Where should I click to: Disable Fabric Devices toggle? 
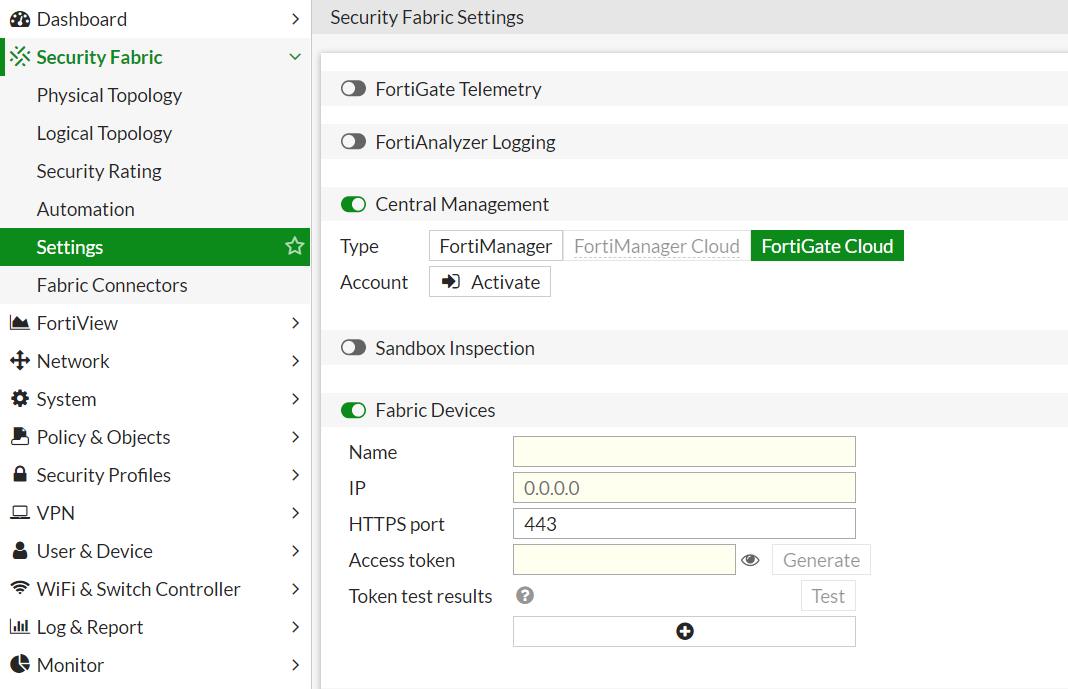point(354,410)
